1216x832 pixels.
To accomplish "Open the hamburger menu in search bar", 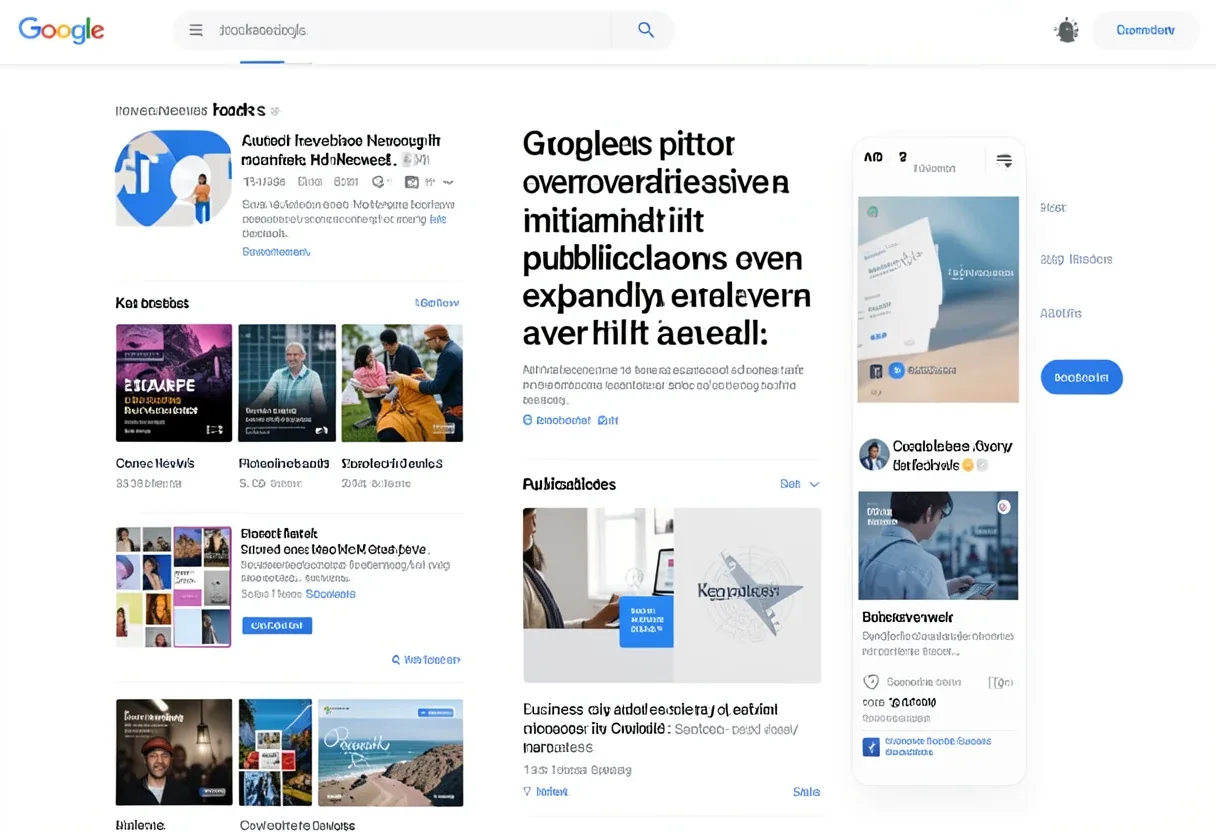I will point(196,30).
